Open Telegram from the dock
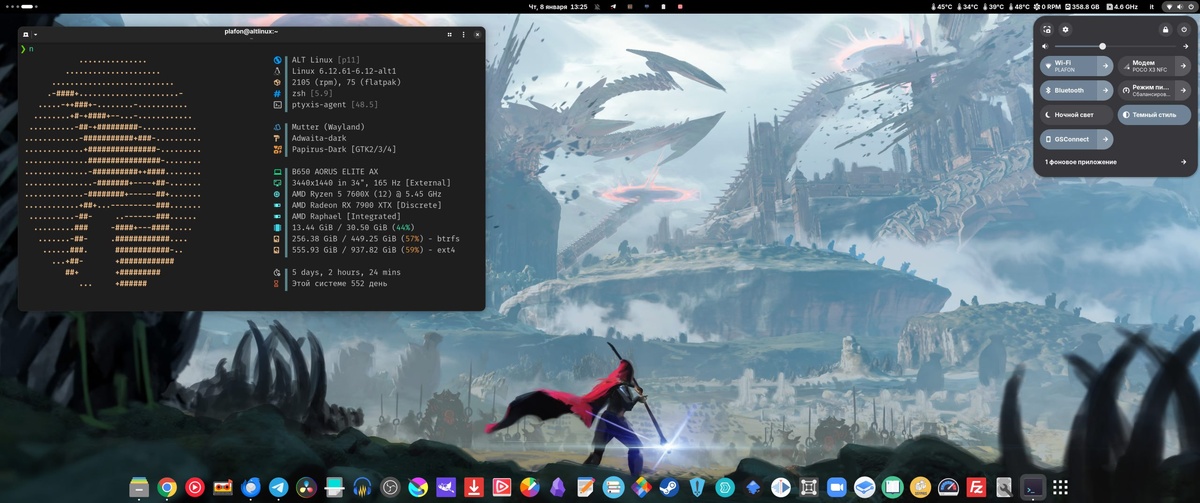 278,487
